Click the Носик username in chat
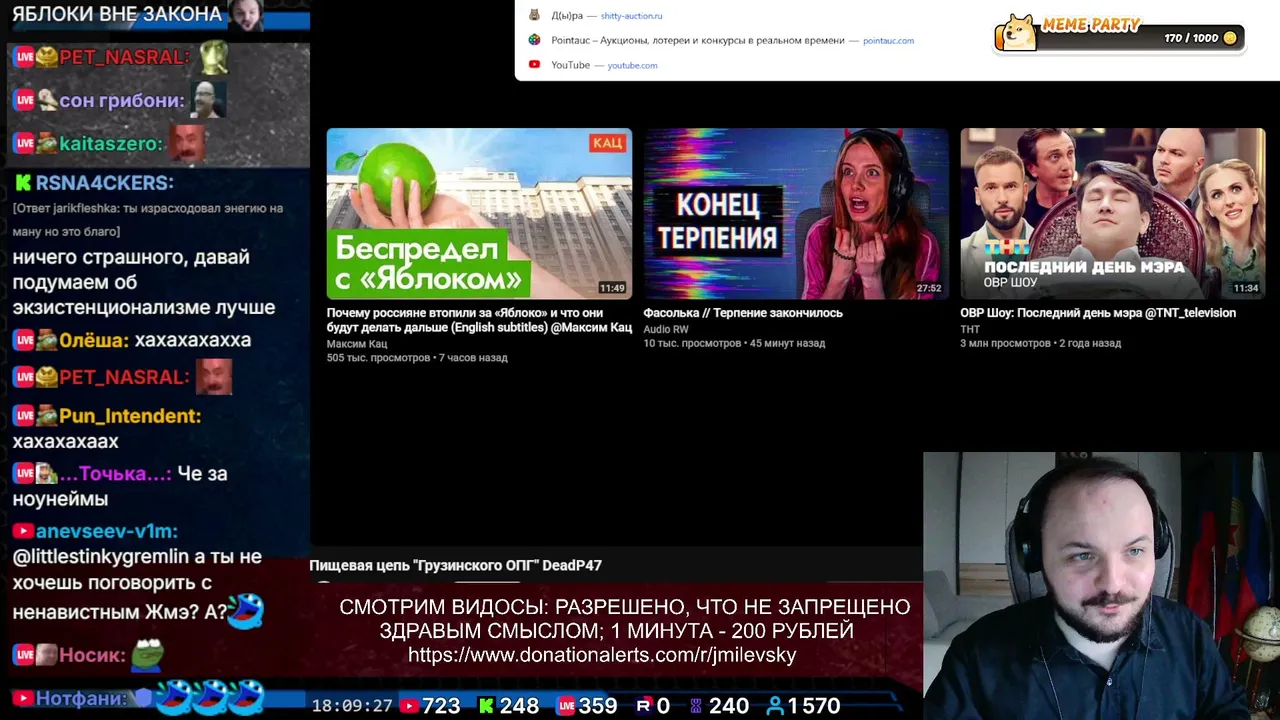 coord(92,656)
